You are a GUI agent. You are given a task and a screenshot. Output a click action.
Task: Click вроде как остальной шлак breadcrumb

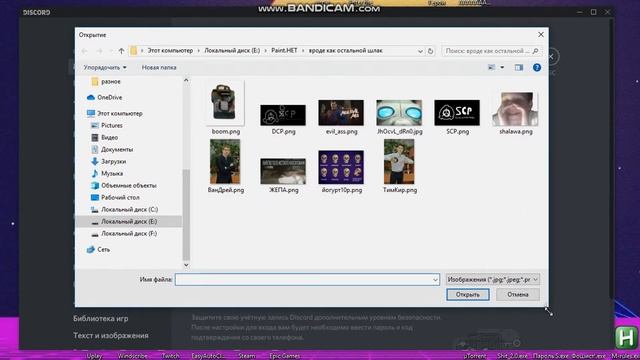coord(345,51)
